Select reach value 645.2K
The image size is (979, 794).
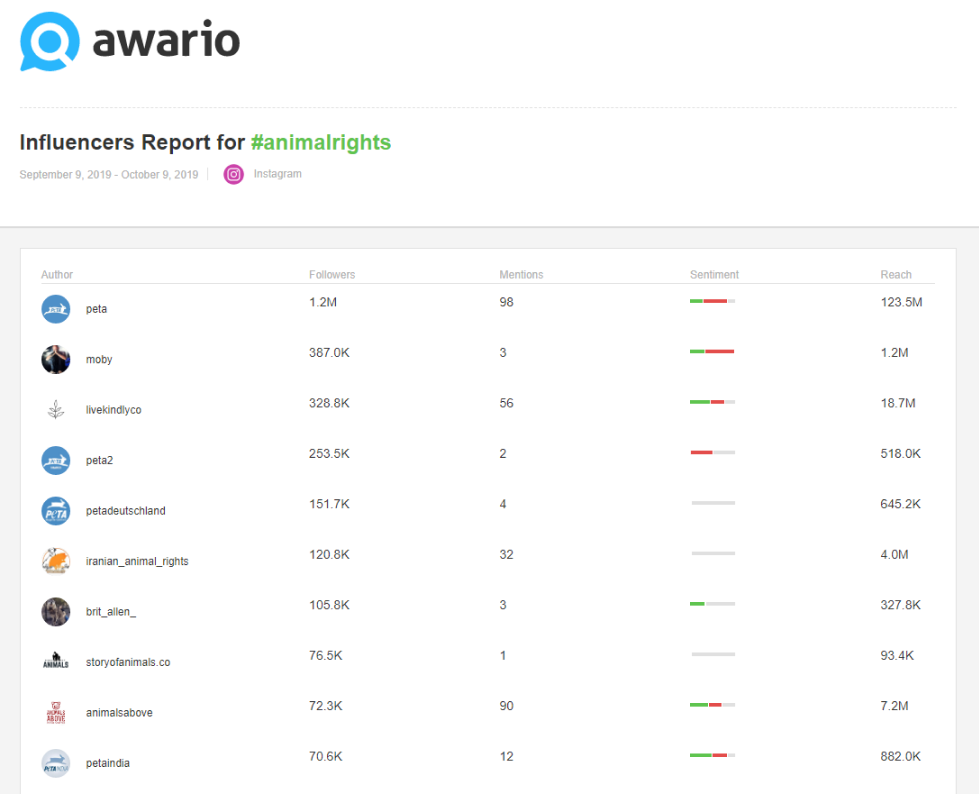(x=900, y=504)
